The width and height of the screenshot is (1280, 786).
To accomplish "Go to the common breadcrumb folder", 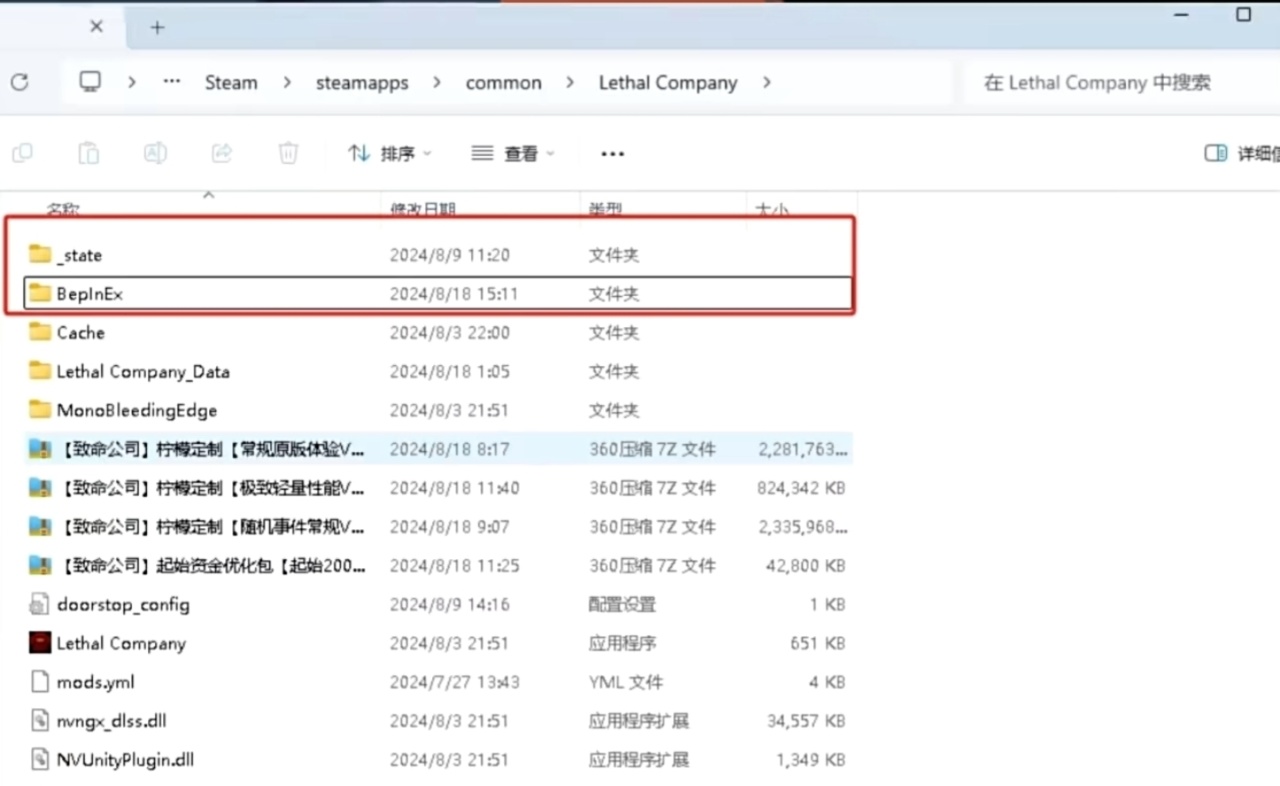I will pyautogui.click(x=503, y=83).
